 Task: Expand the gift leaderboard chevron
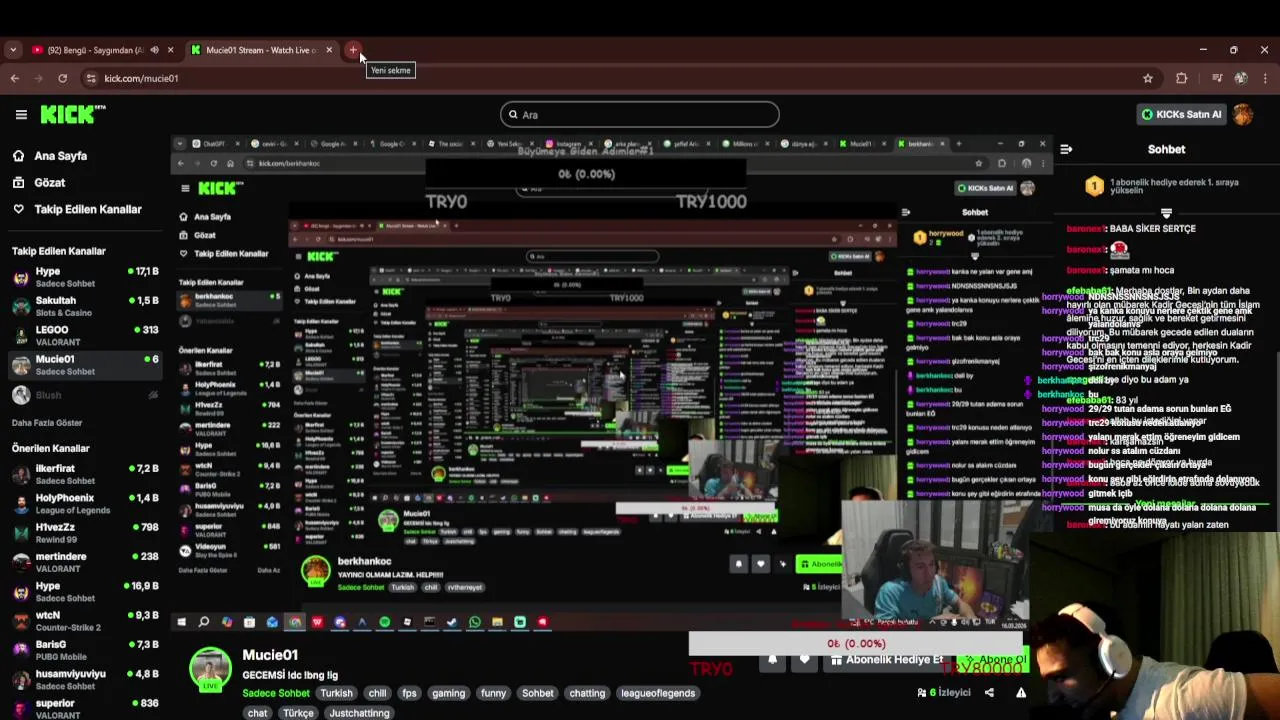click(1166, 213)
